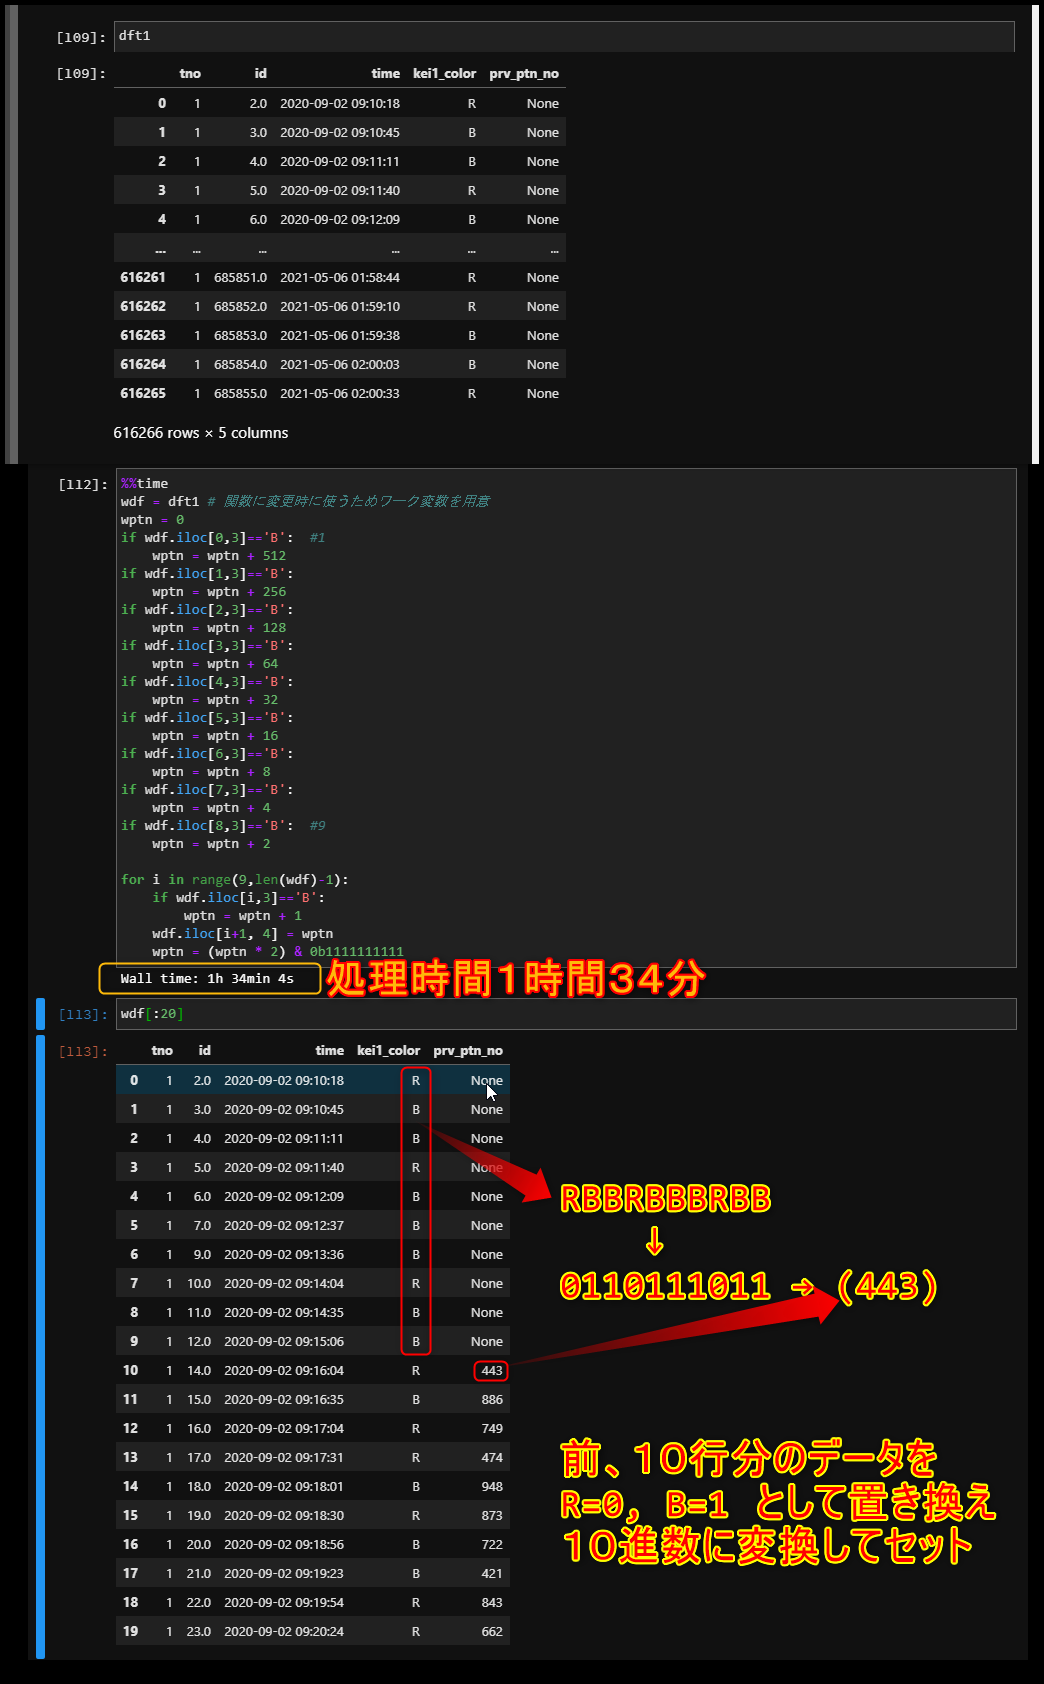
Task: Click the wdf[:20] input cell editor
Action: [x=566, y=1014]
